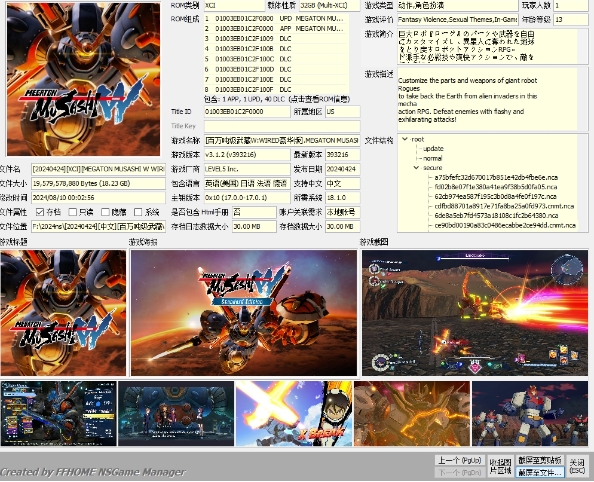Screen dimensions: 594x482
Task: Toggle the 存档 file attribute checkbox
Action: tap(40, 212)
